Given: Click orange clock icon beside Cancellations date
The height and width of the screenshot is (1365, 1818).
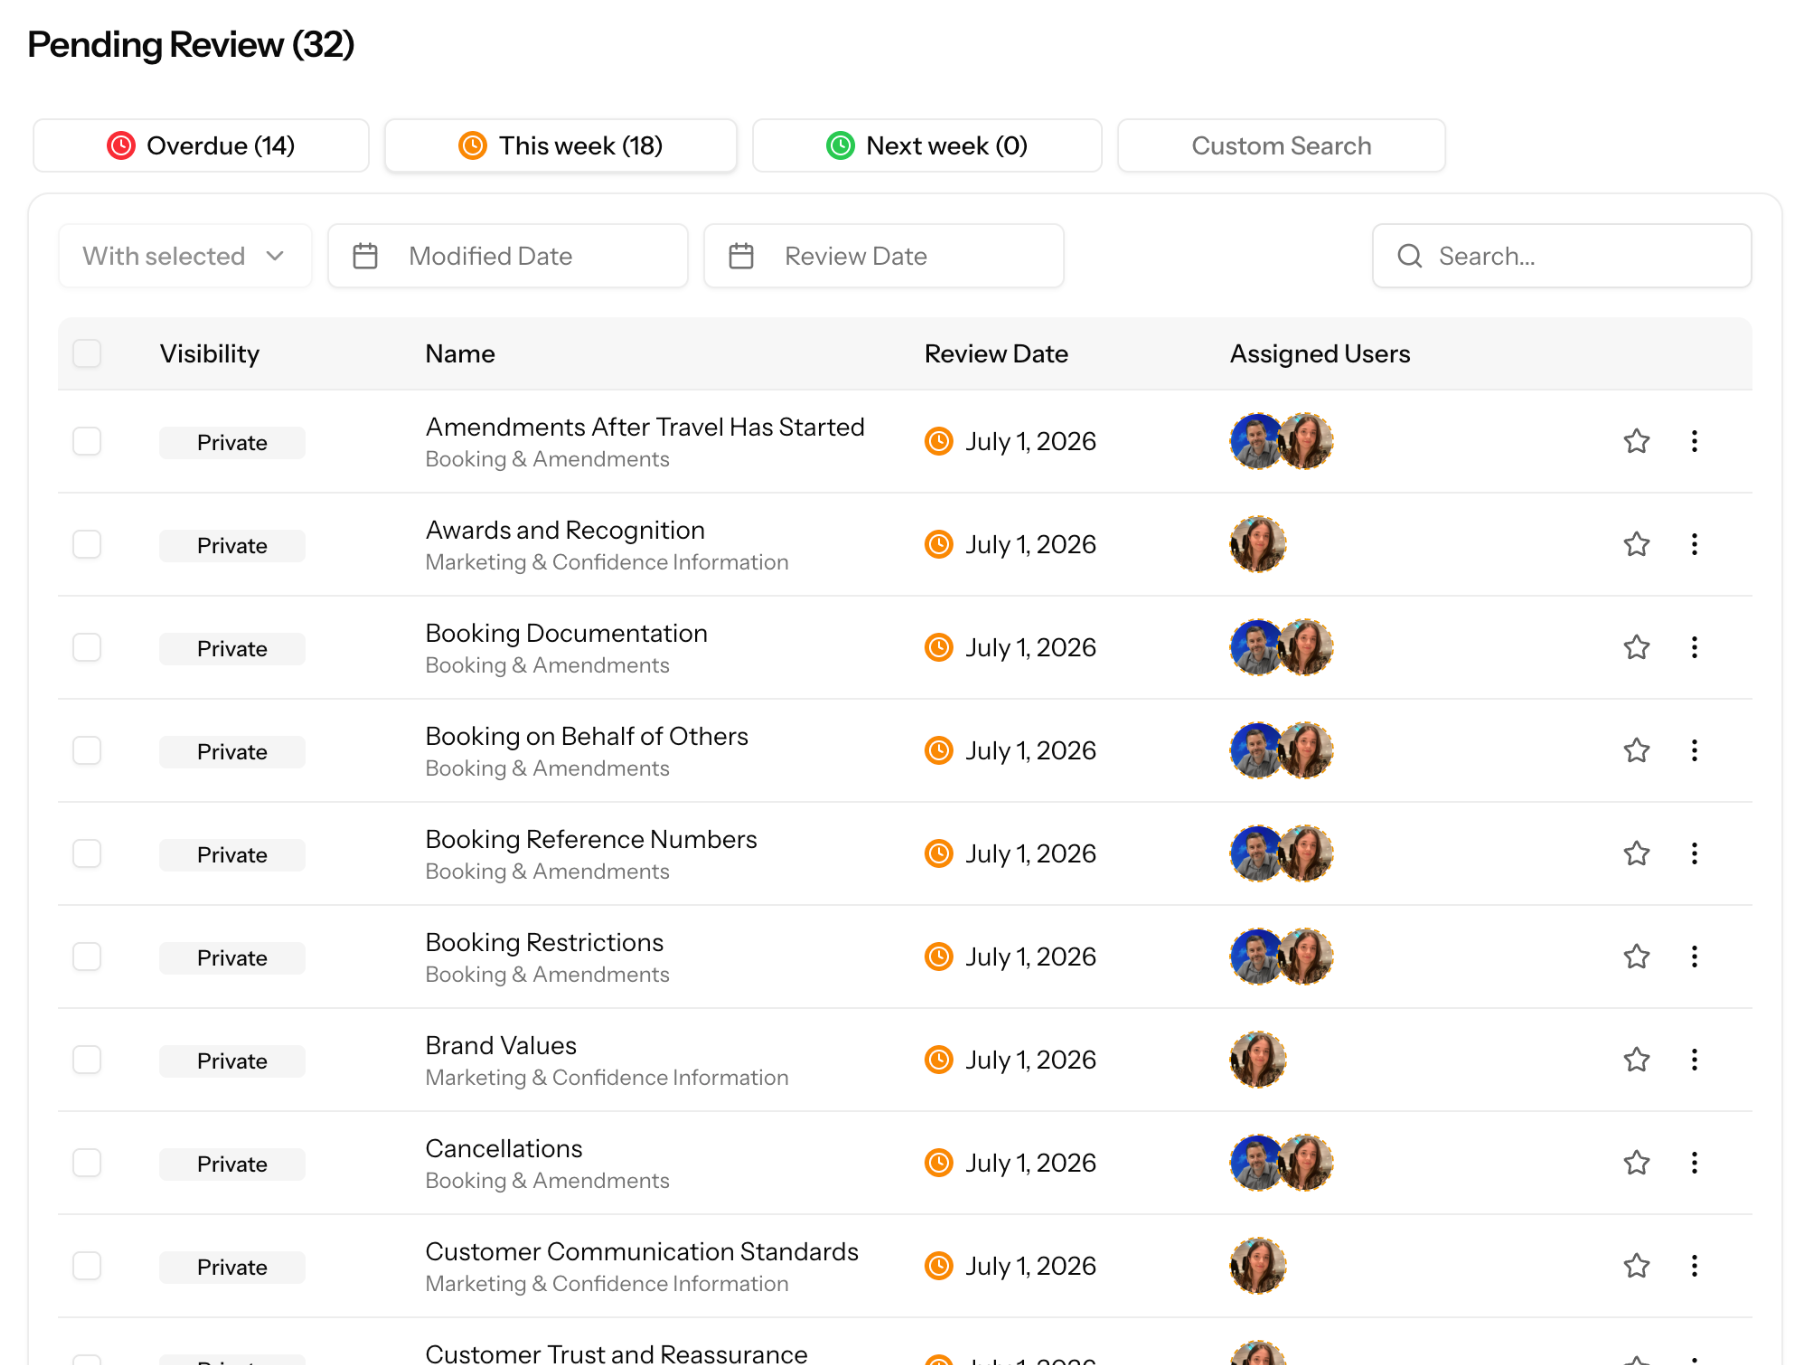Looking at the screenshot, I should point(938,1163).
